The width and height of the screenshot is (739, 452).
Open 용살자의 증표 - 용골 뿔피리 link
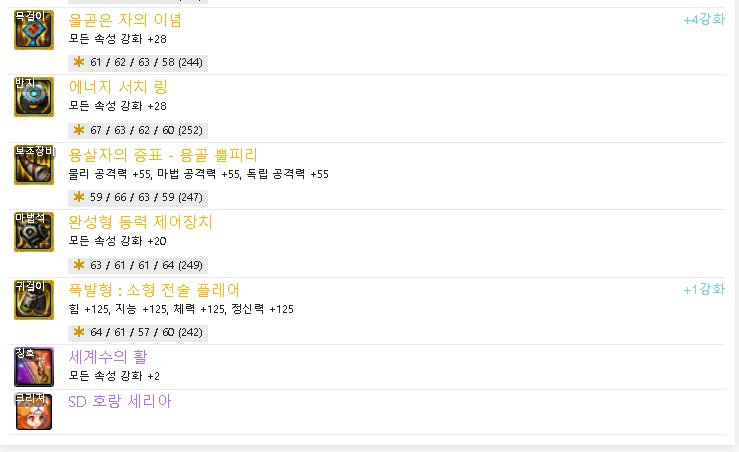tap(163, 155)
